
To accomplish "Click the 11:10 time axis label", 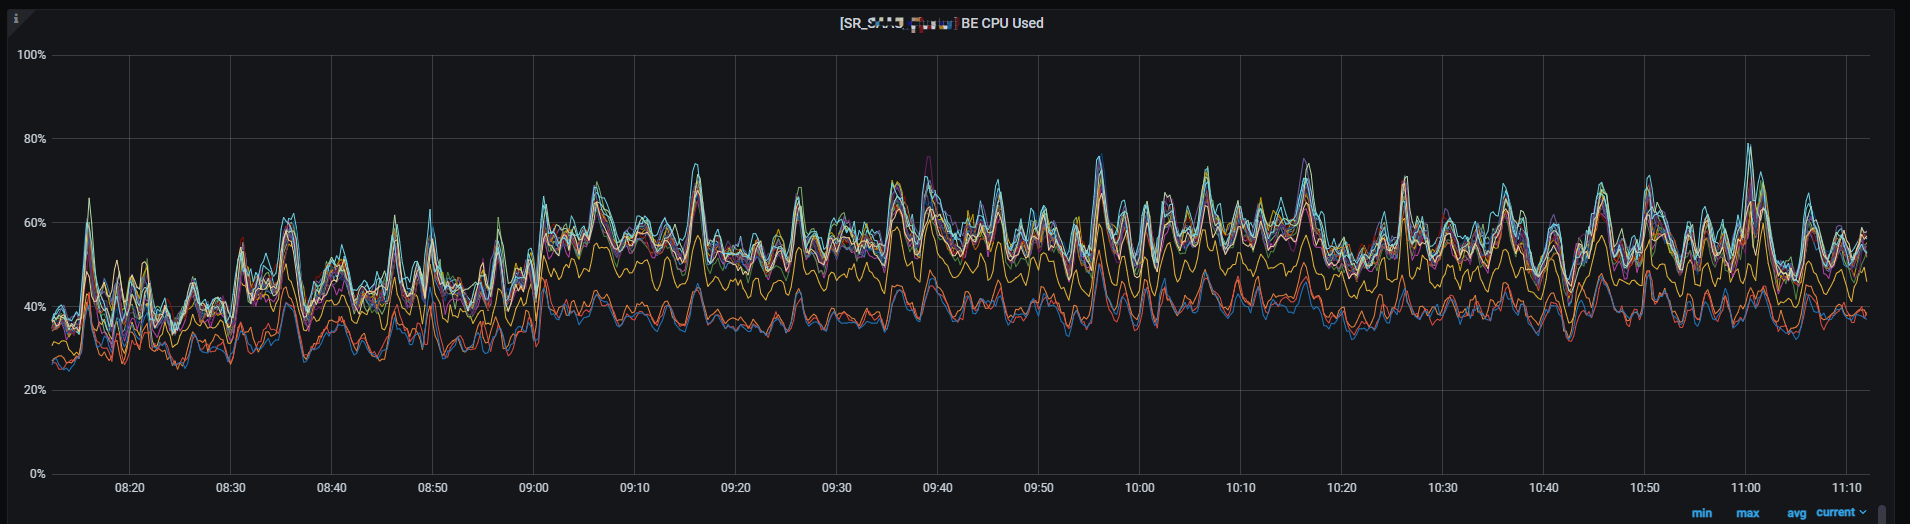I will pos(1846,488).
